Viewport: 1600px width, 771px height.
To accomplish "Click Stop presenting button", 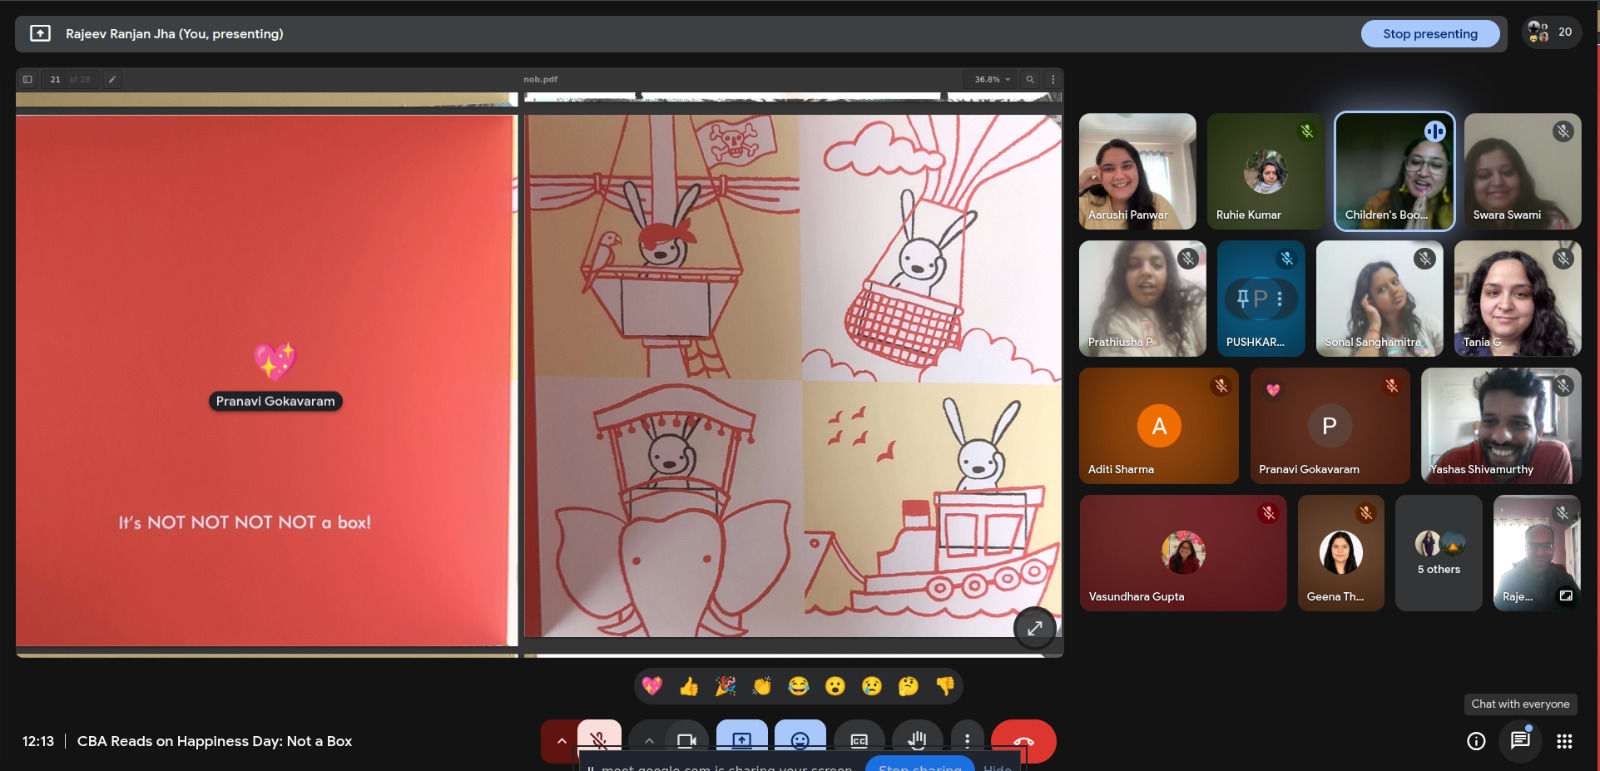I will click(1430, 34).
